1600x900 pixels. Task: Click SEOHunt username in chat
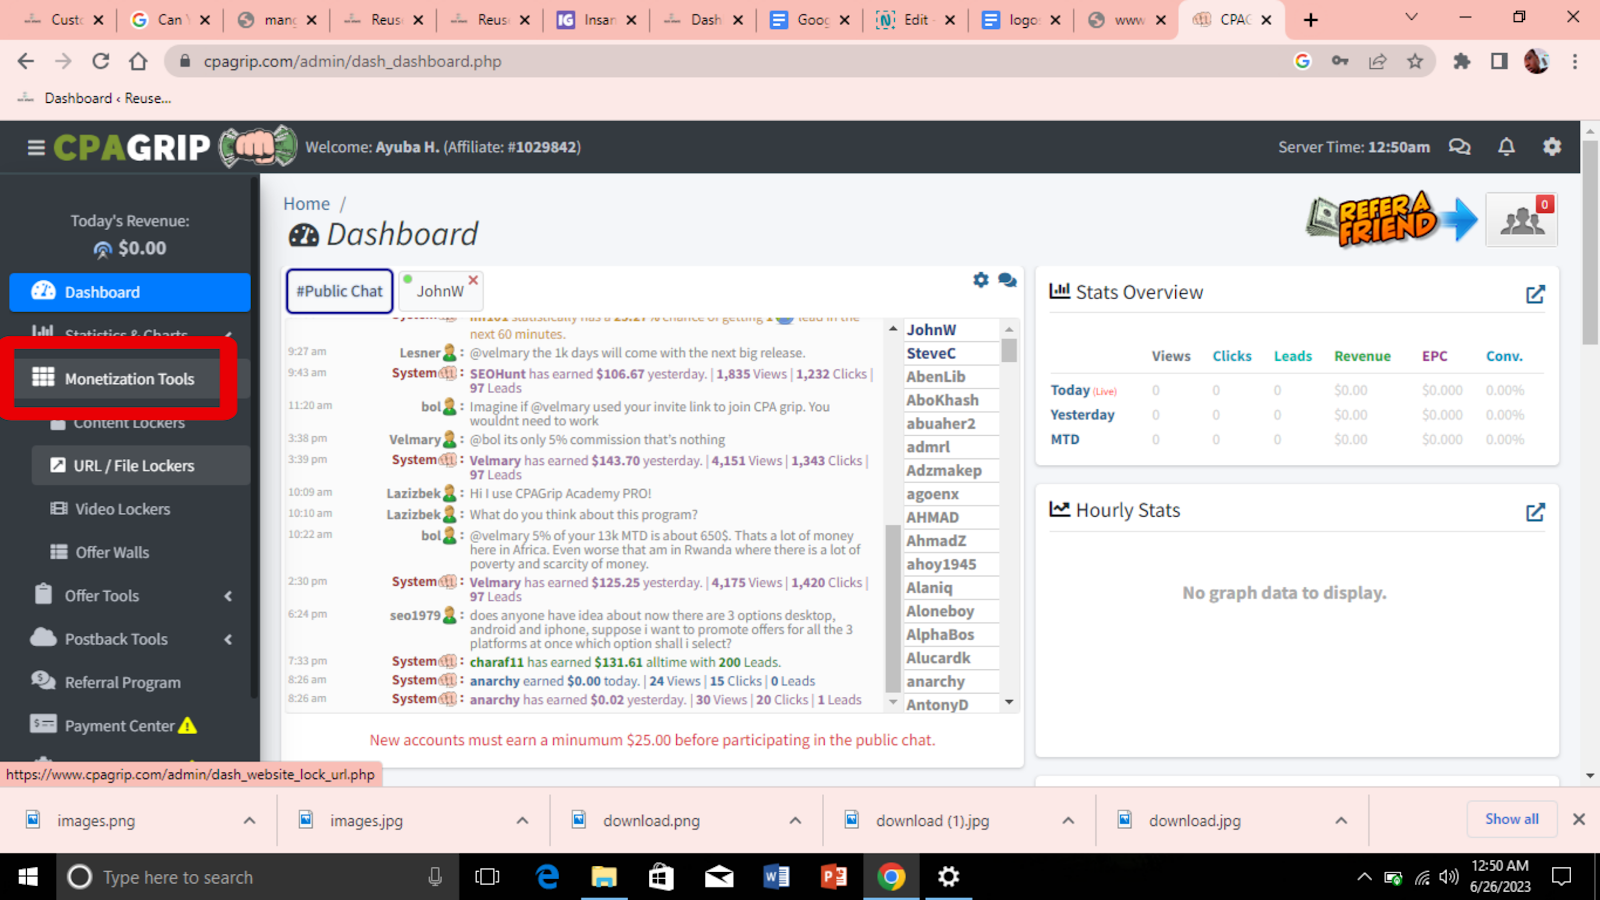pyautogui.click(x=497, y=374)
